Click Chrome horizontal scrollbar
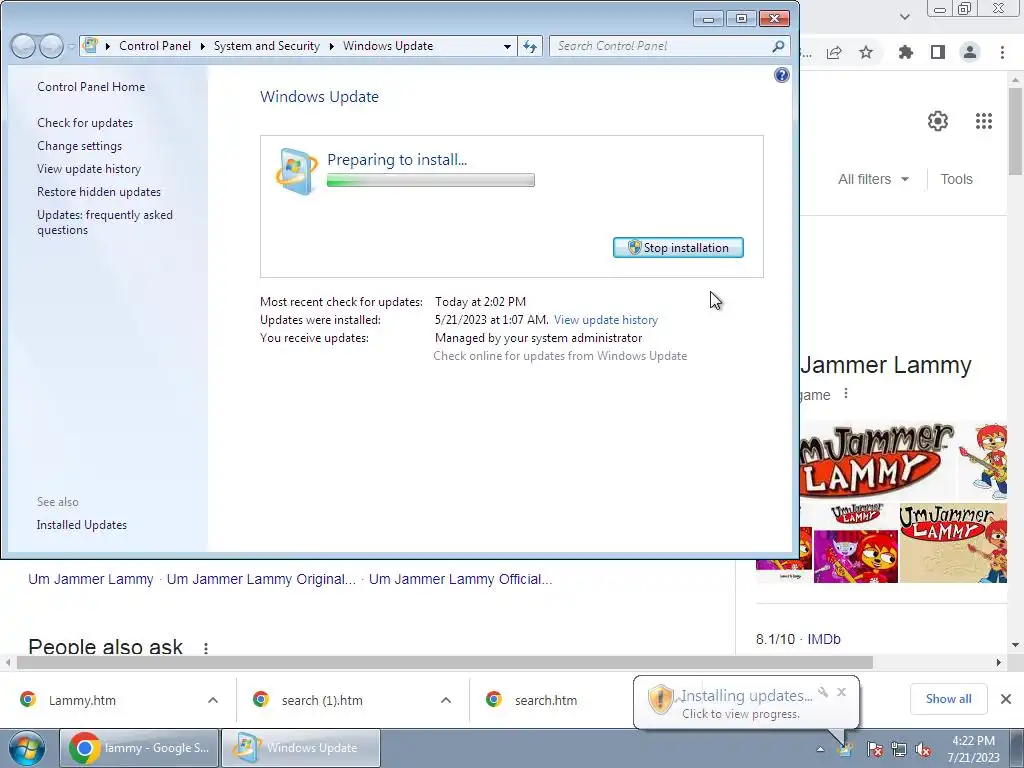 point(445,662)
